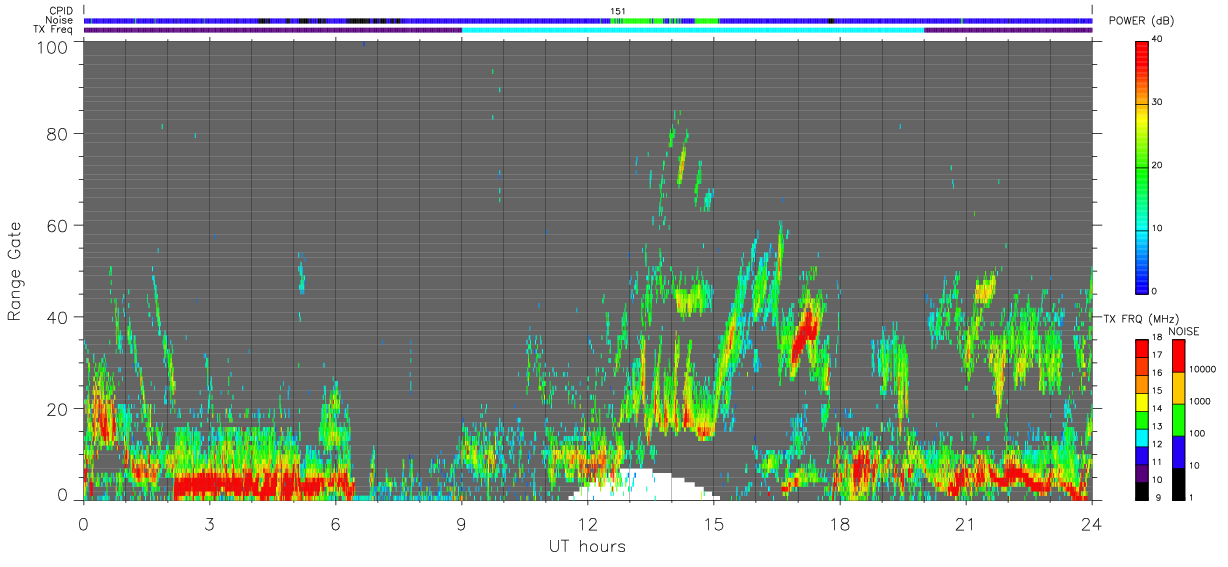Click the 15 label on UT hours axis
The height and width of the screenshot is (567, 1228).
click(713, 525)
